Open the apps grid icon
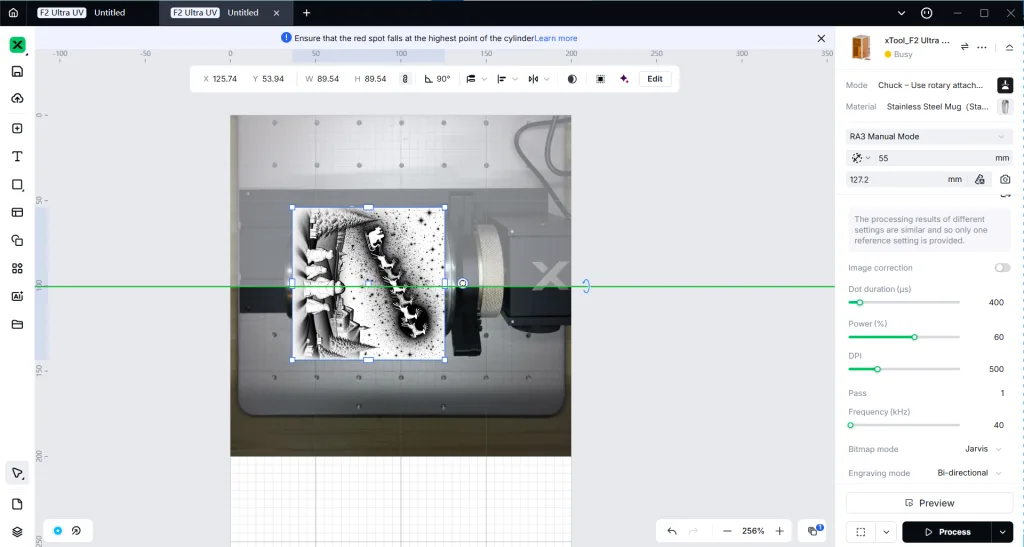The image size is (1024, 547). 18,268
